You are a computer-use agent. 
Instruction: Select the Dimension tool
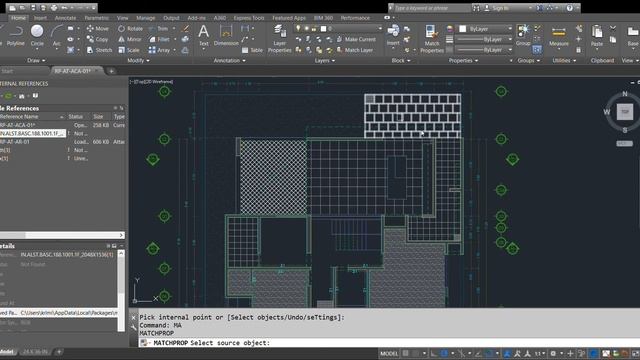(x=226, y=35)
